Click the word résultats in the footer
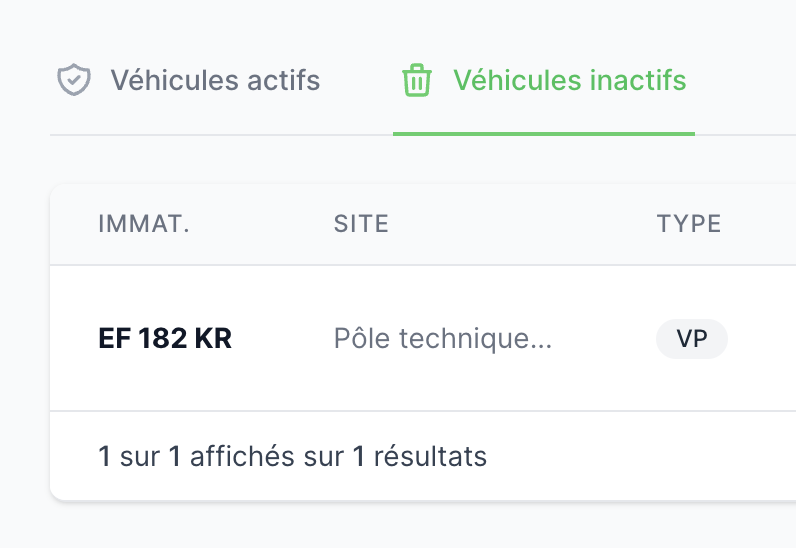The width and height of the screenshot is (796, 548). 430,456
